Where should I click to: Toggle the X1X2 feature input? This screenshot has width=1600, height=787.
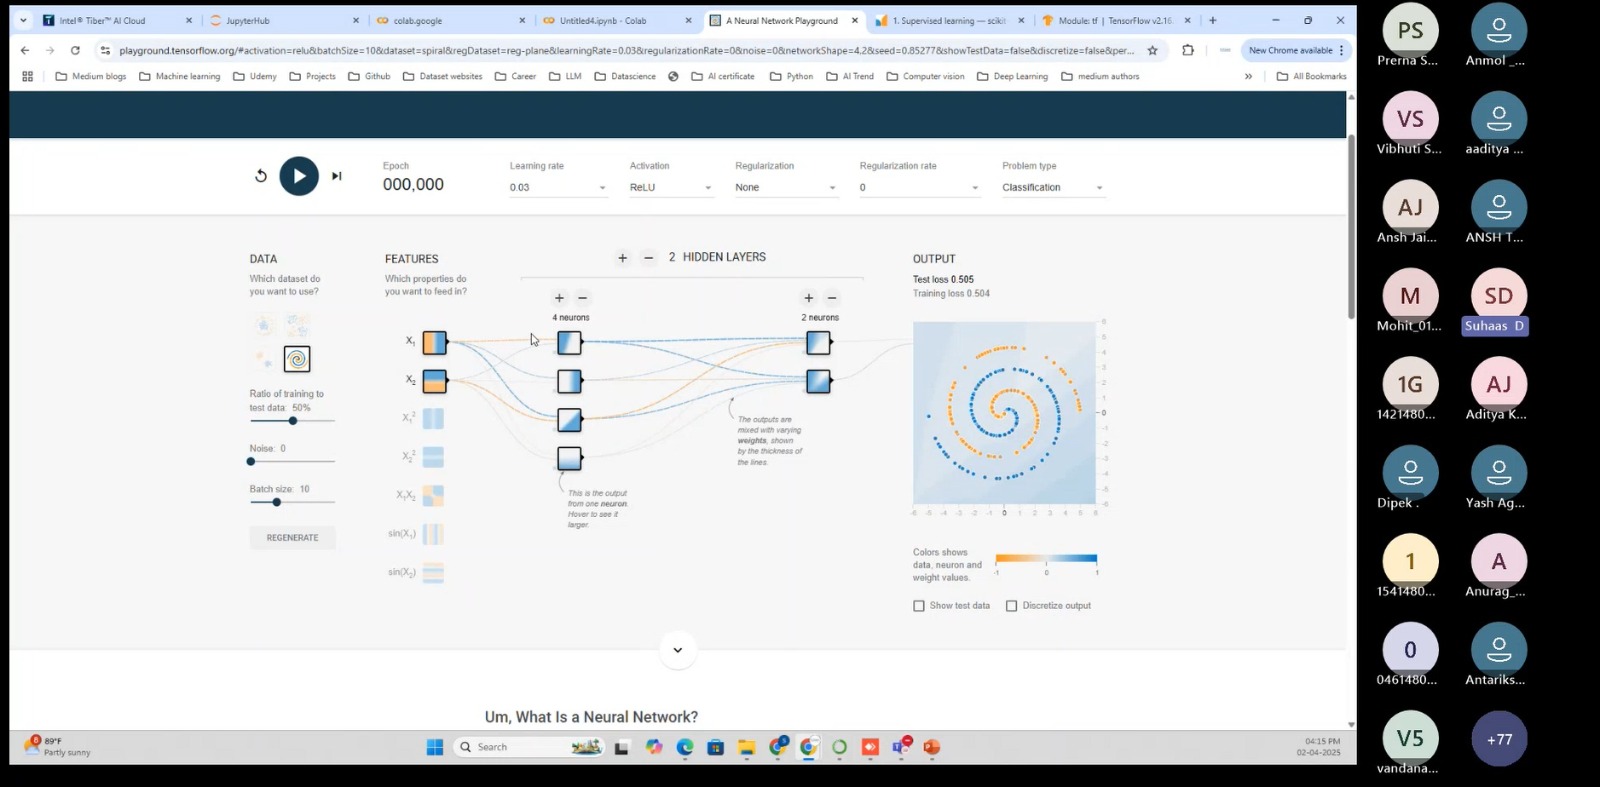pos(433,496)
